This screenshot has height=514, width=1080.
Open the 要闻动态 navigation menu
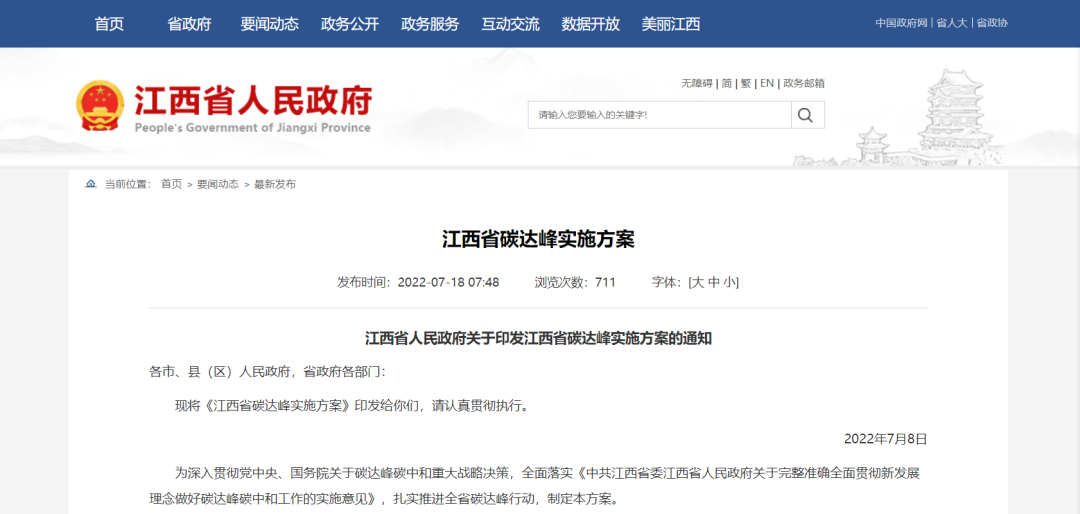point(269,24)
